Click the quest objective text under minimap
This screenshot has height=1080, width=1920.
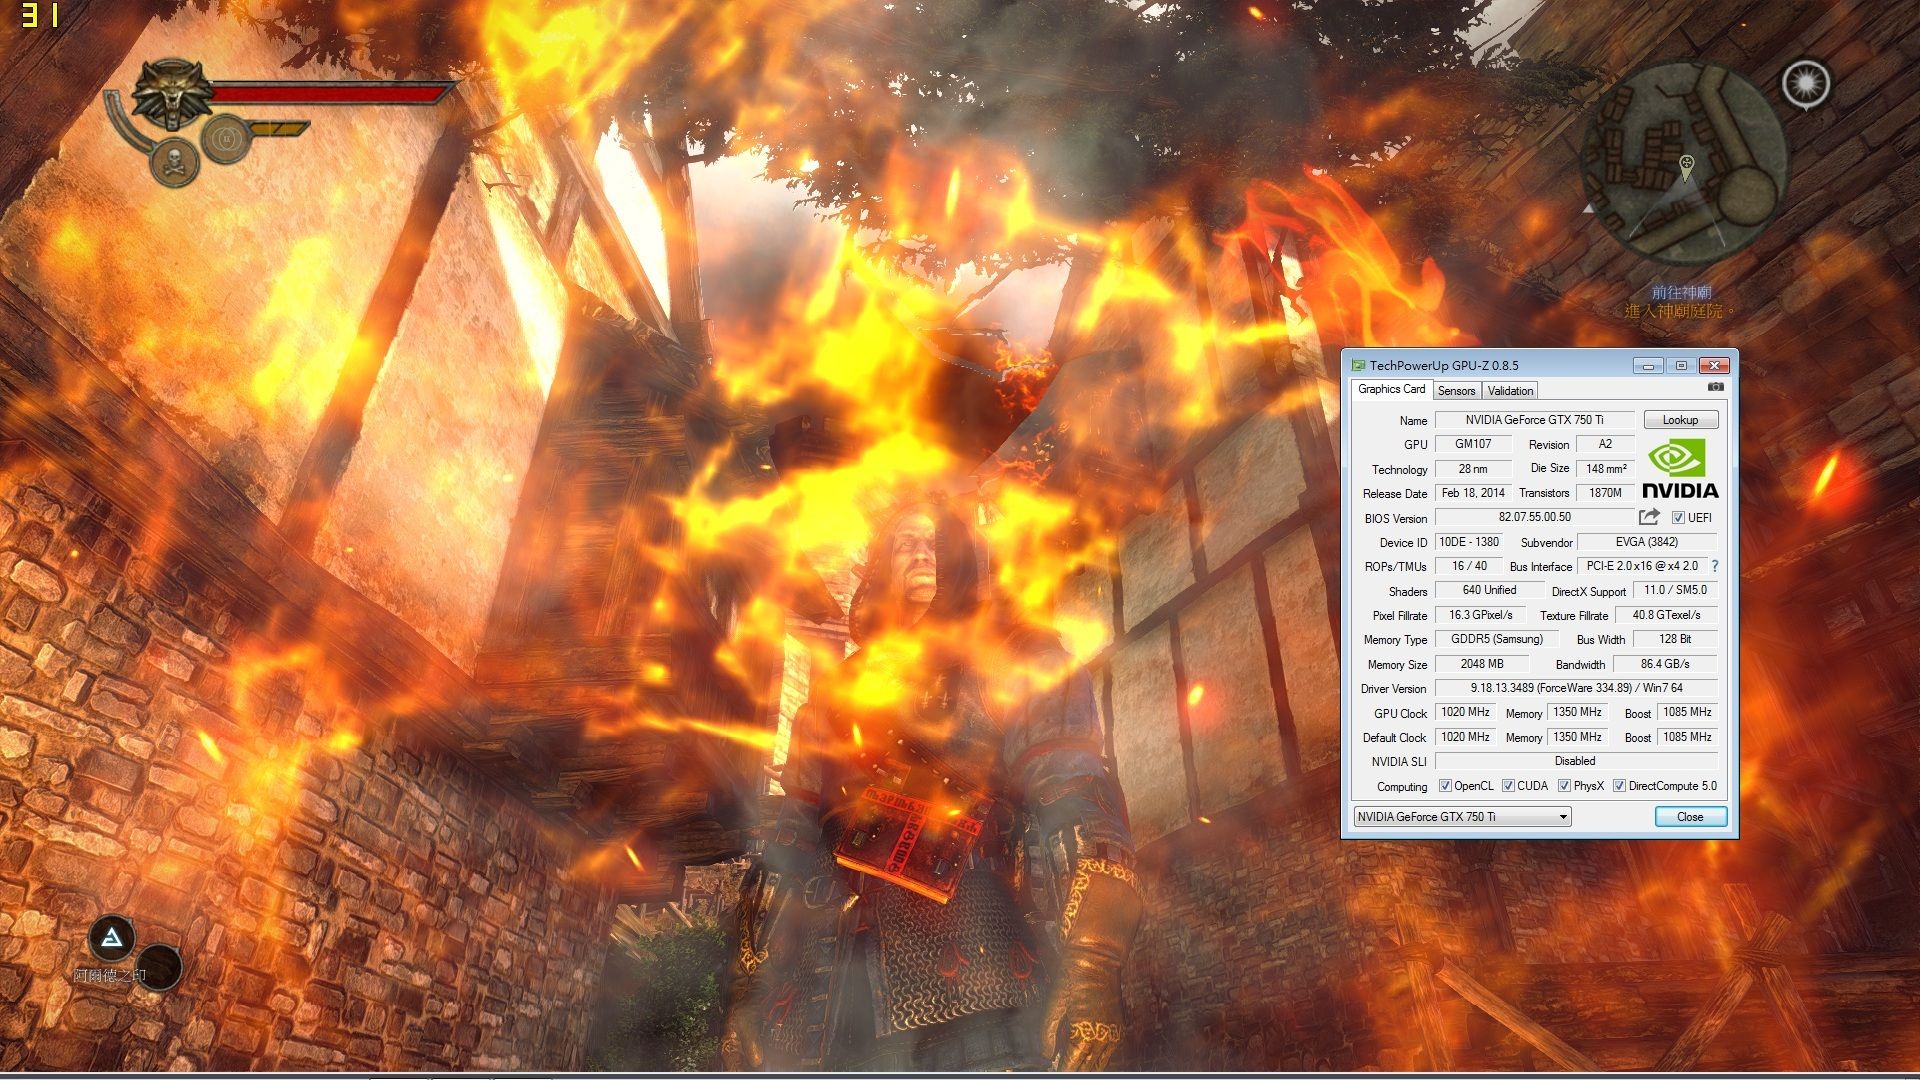coord(1679,302)
